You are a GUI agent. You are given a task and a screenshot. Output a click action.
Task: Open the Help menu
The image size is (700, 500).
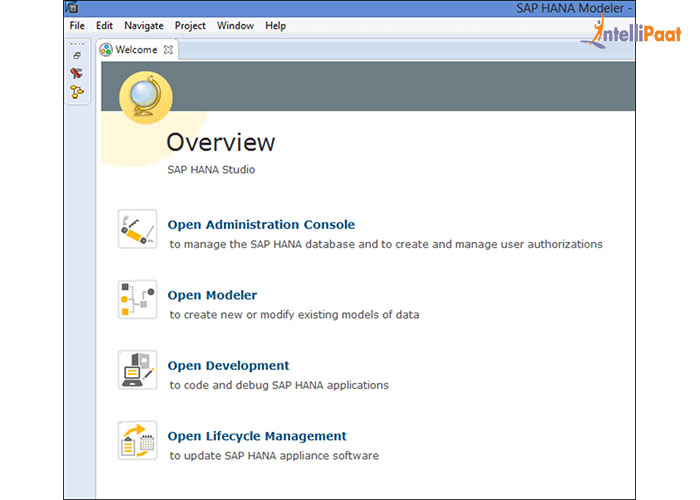click(275, 26)
